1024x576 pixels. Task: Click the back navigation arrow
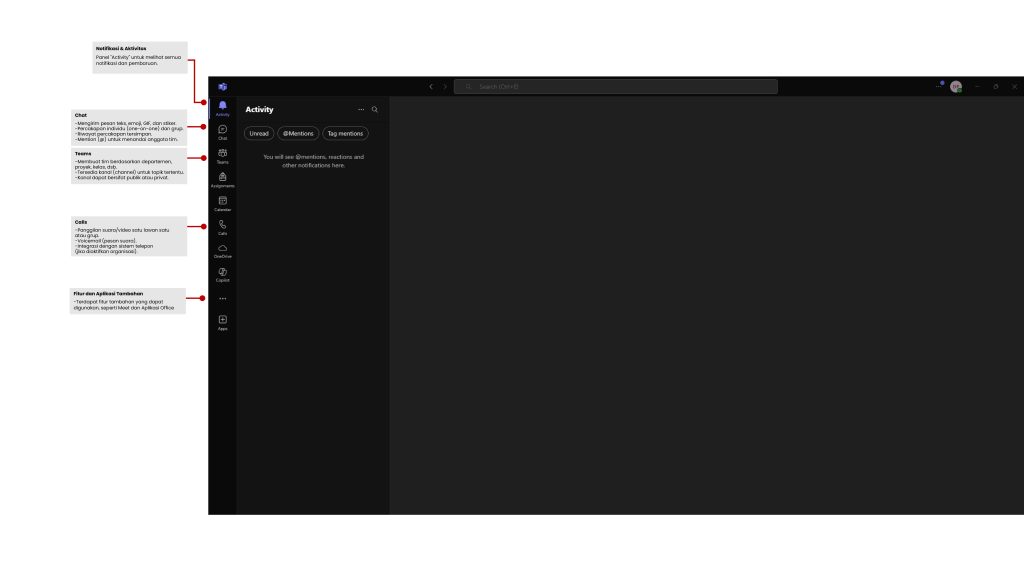[431, 87]
